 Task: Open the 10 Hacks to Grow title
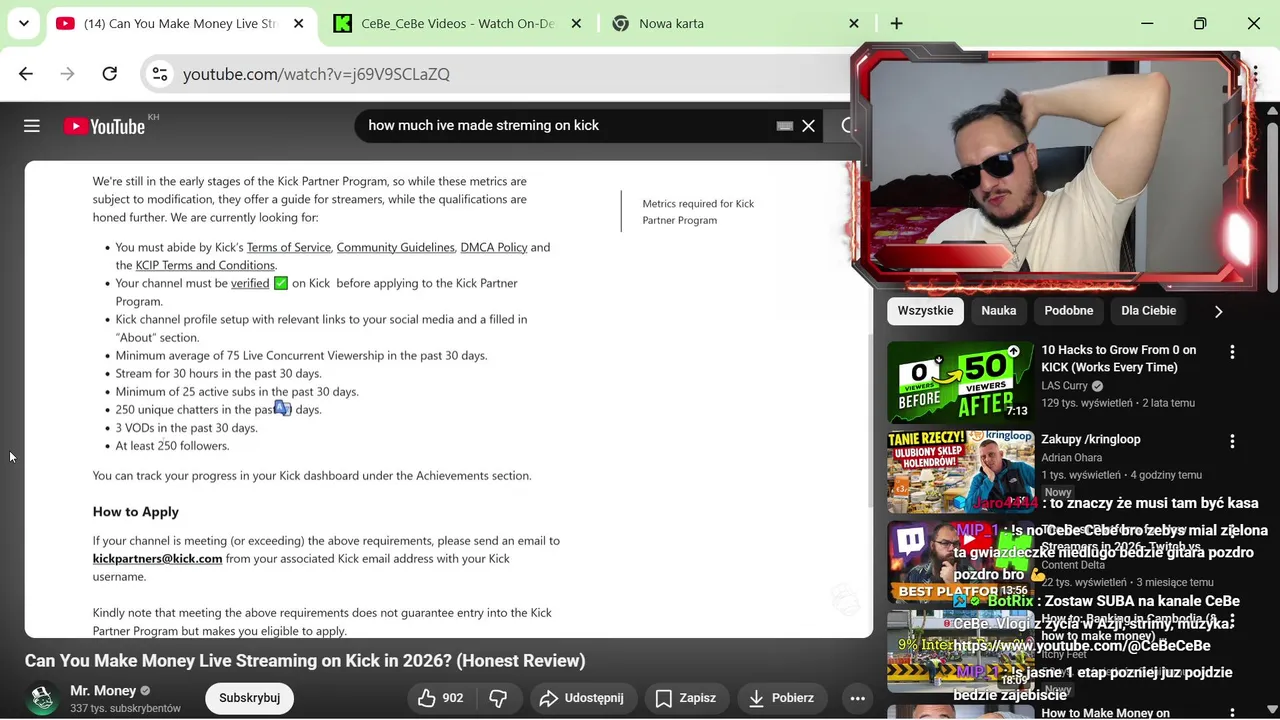1118,358
